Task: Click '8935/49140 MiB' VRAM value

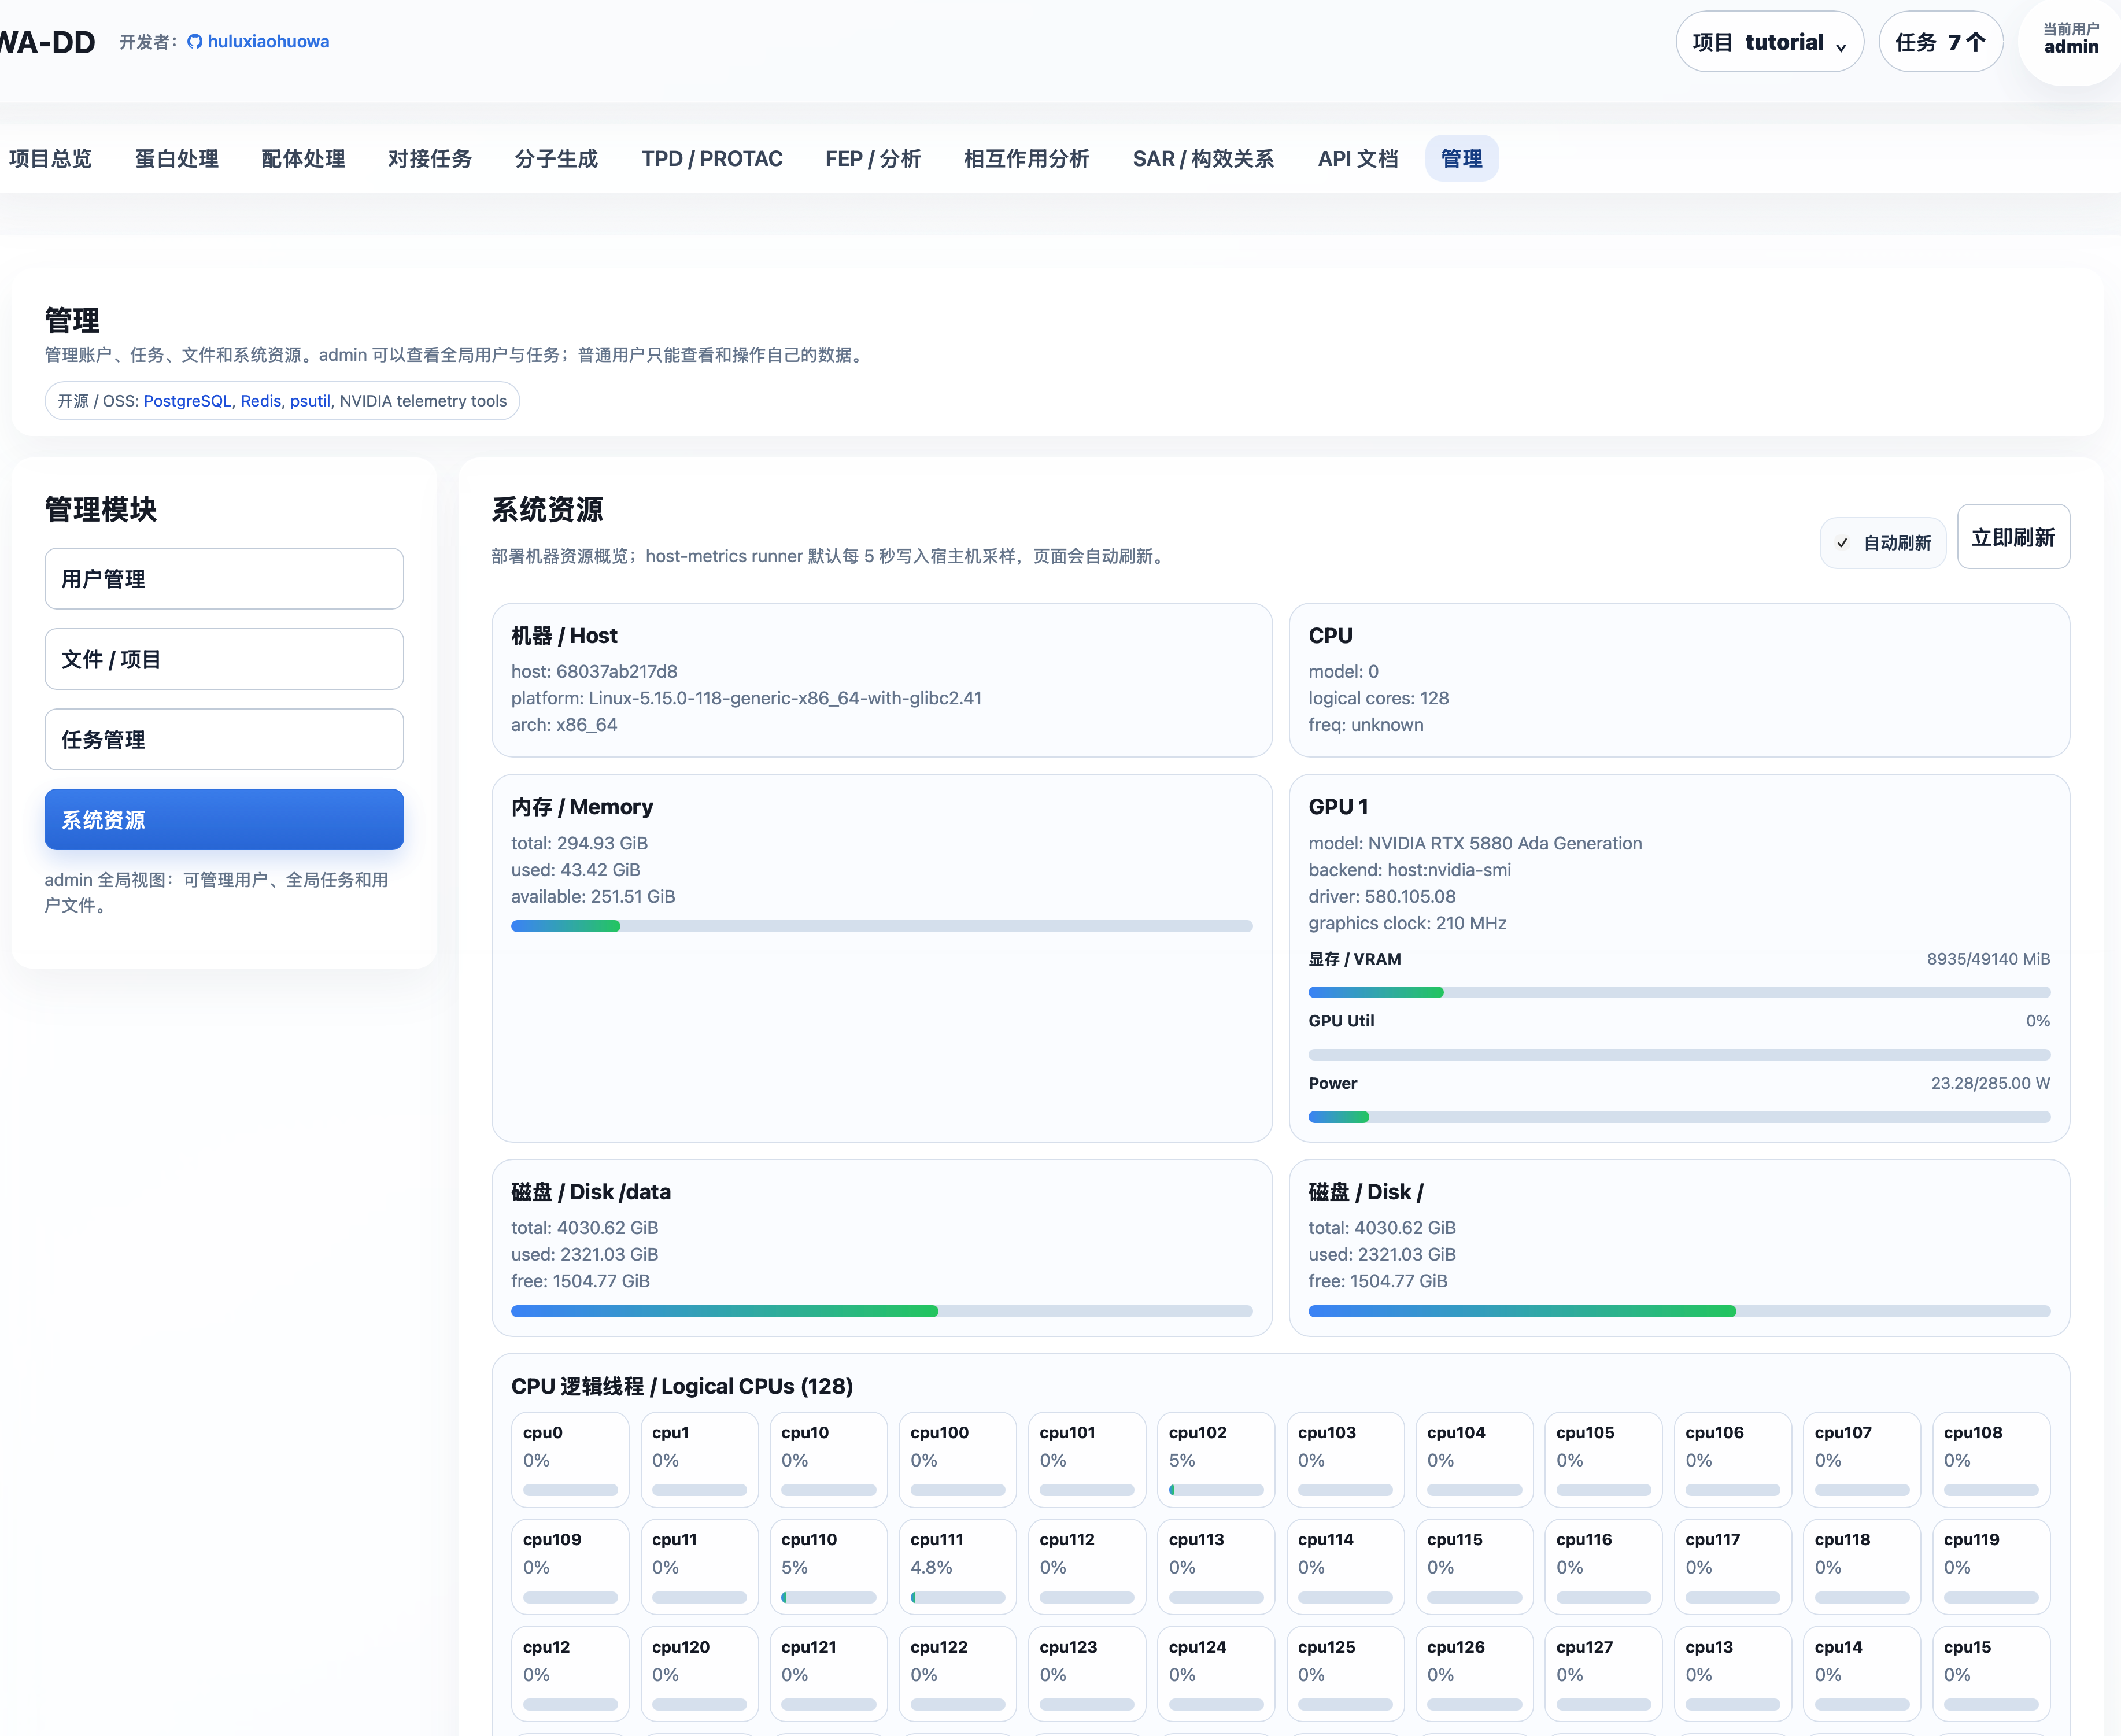Action: (x=1988, y=959)
